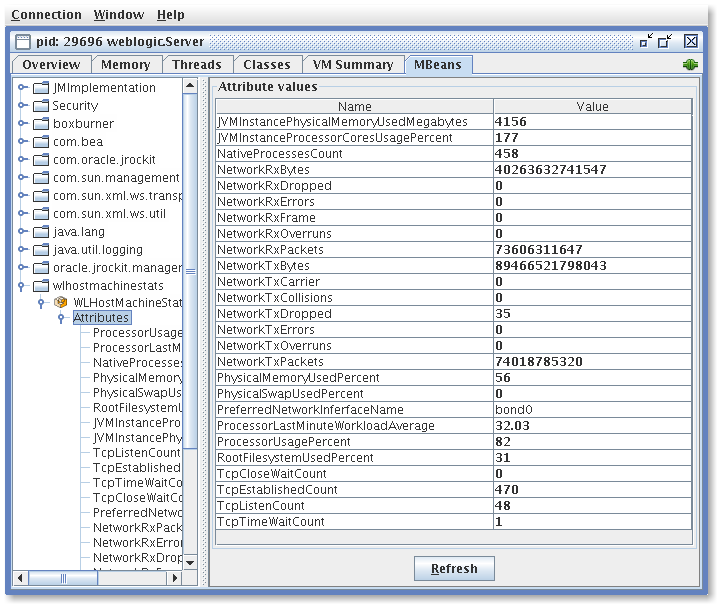Collapse the WLHostMachineStats MBean node
The height and width of the screenshot is (604, 717).
pos(41,303)
